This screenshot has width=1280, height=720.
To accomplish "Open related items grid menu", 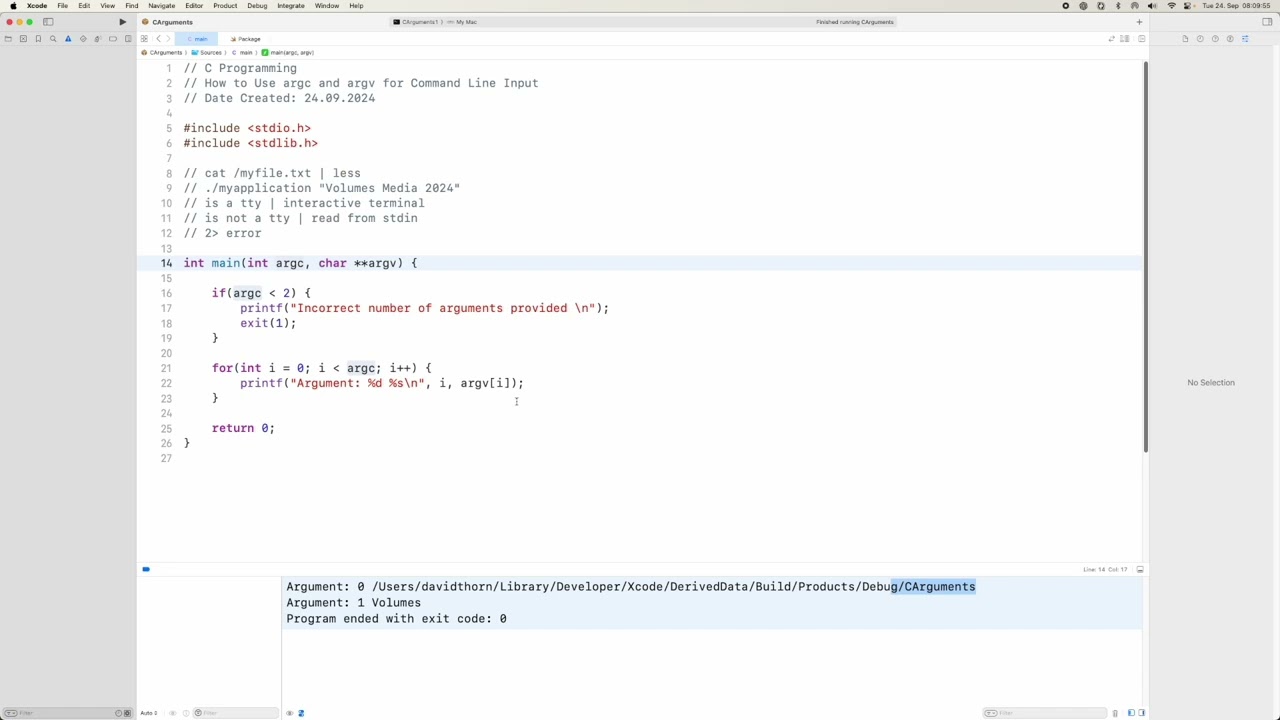I will point(144,39).
